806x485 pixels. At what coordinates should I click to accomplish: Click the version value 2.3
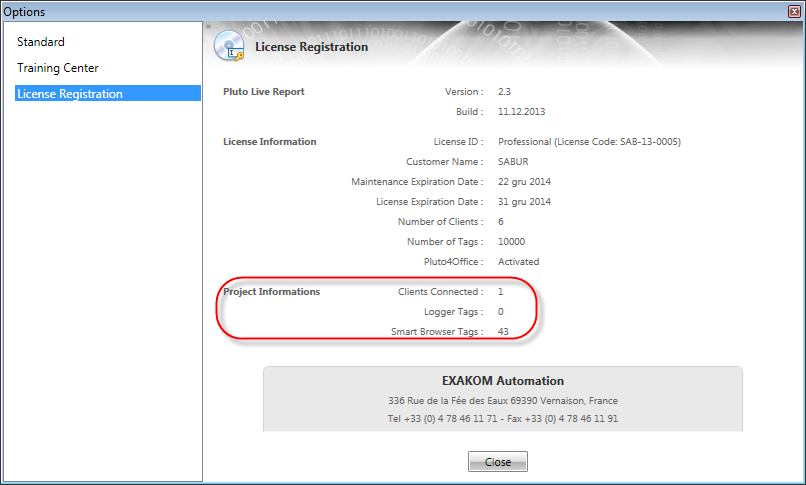coord(504,91)
